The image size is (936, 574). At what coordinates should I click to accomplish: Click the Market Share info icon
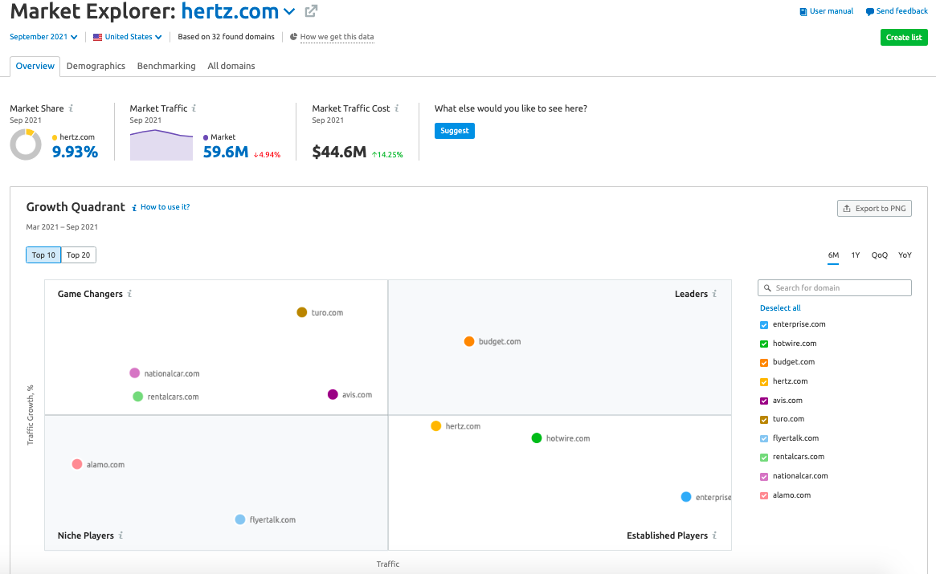click(71, 108)
